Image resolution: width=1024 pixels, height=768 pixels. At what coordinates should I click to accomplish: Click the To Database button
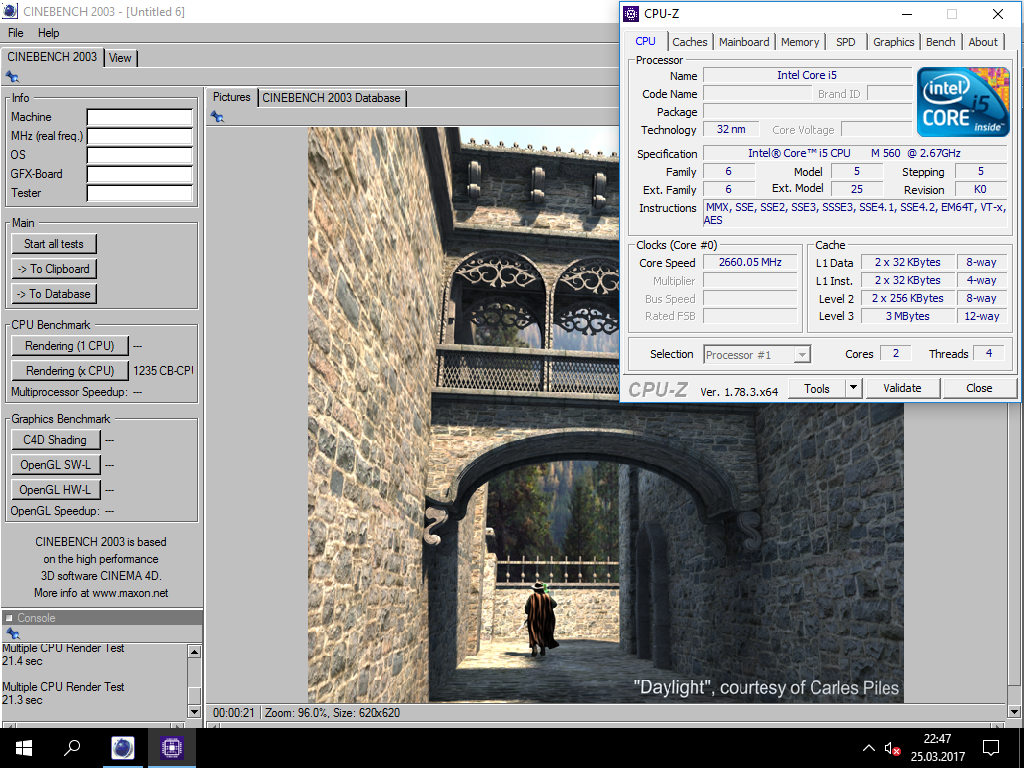(x=54, y=294)
